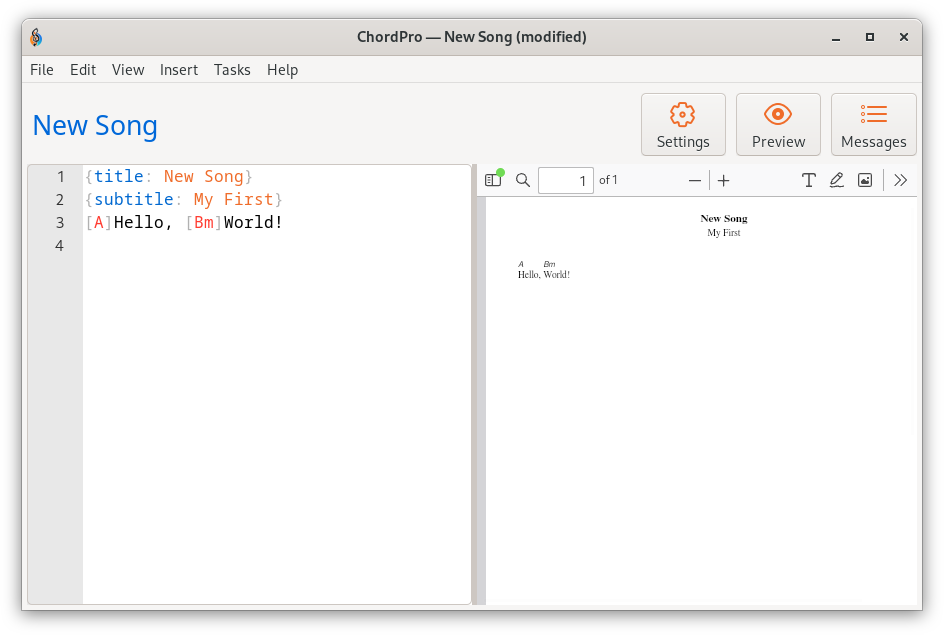The image size is (944, 635).
Task: Click line number 4 in gutter
Action: tap(59, 246)
